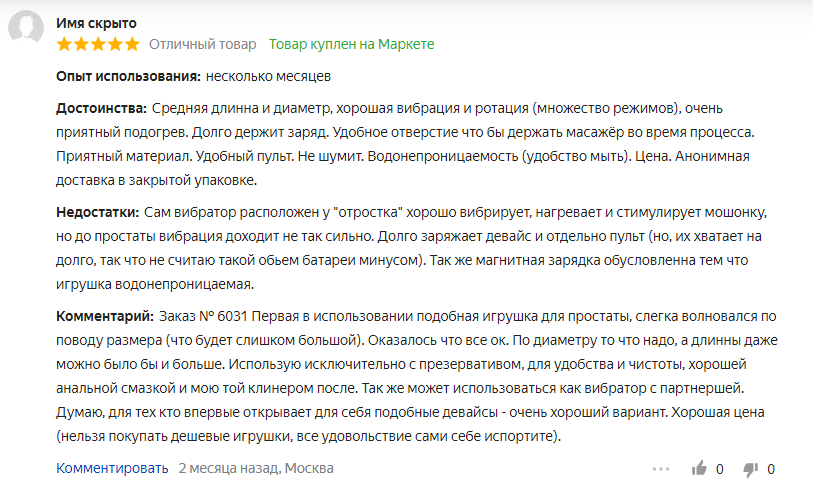This screenshot has height=493, width=813.
Task: Click the "Отличный товар" rating text
Action: (203, 45)
